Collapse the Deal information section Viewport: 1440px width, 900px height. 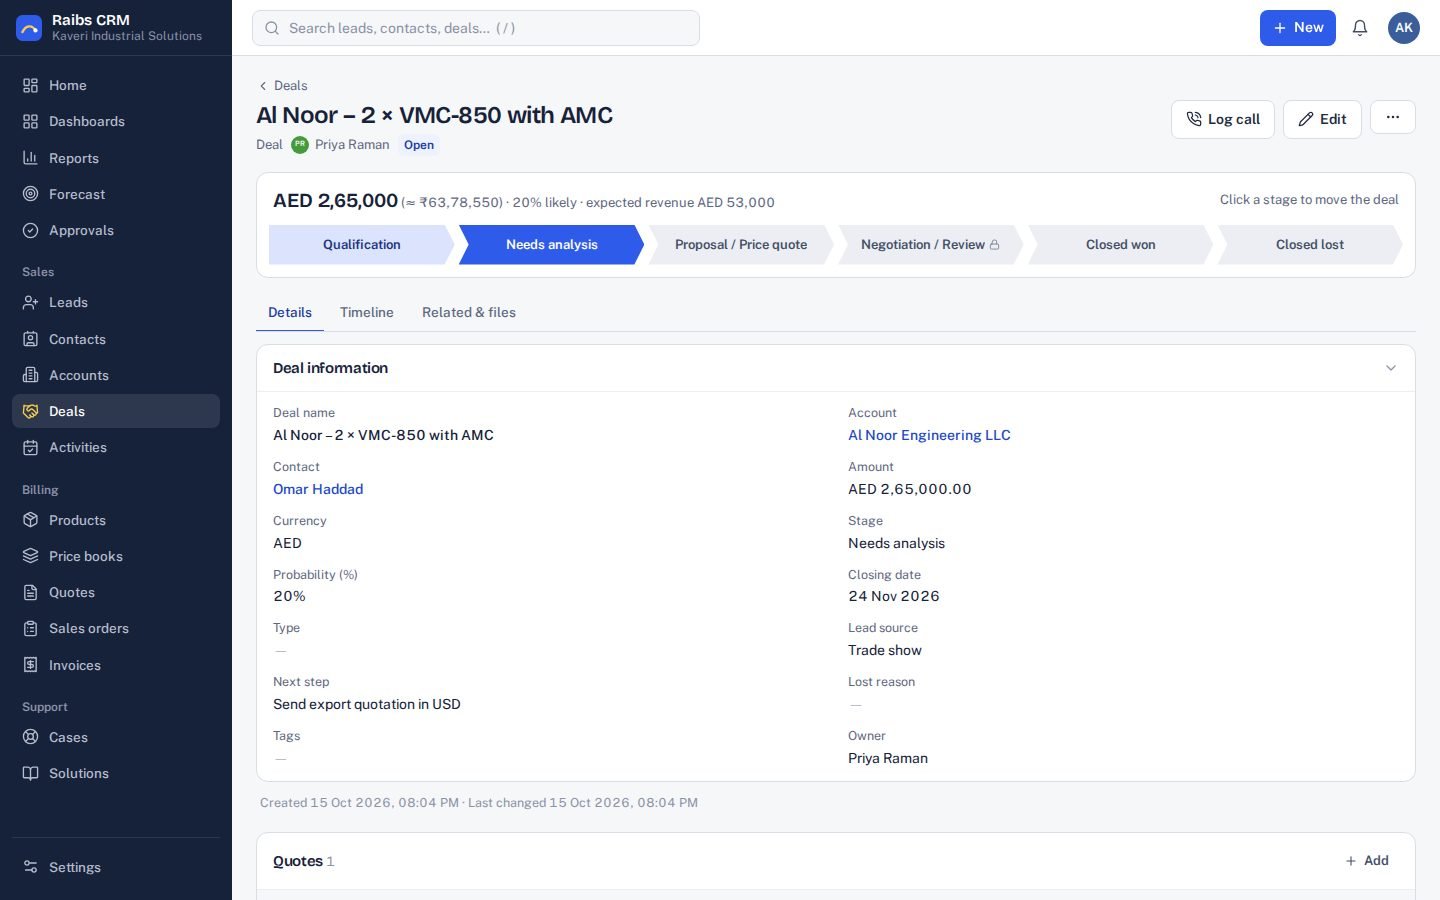pos(1390,368)
